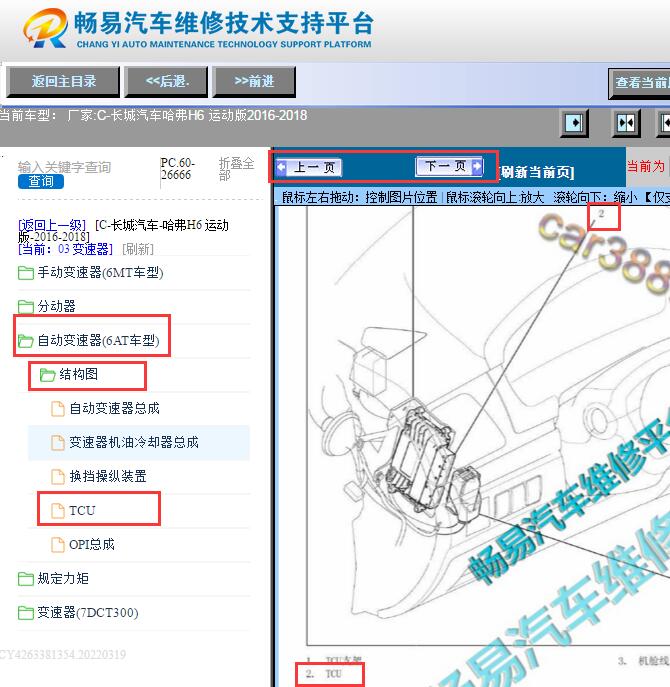Click the page icon beside 变速器机油冷却器总成
Viewport: 670px width, 687px height.
58,443
